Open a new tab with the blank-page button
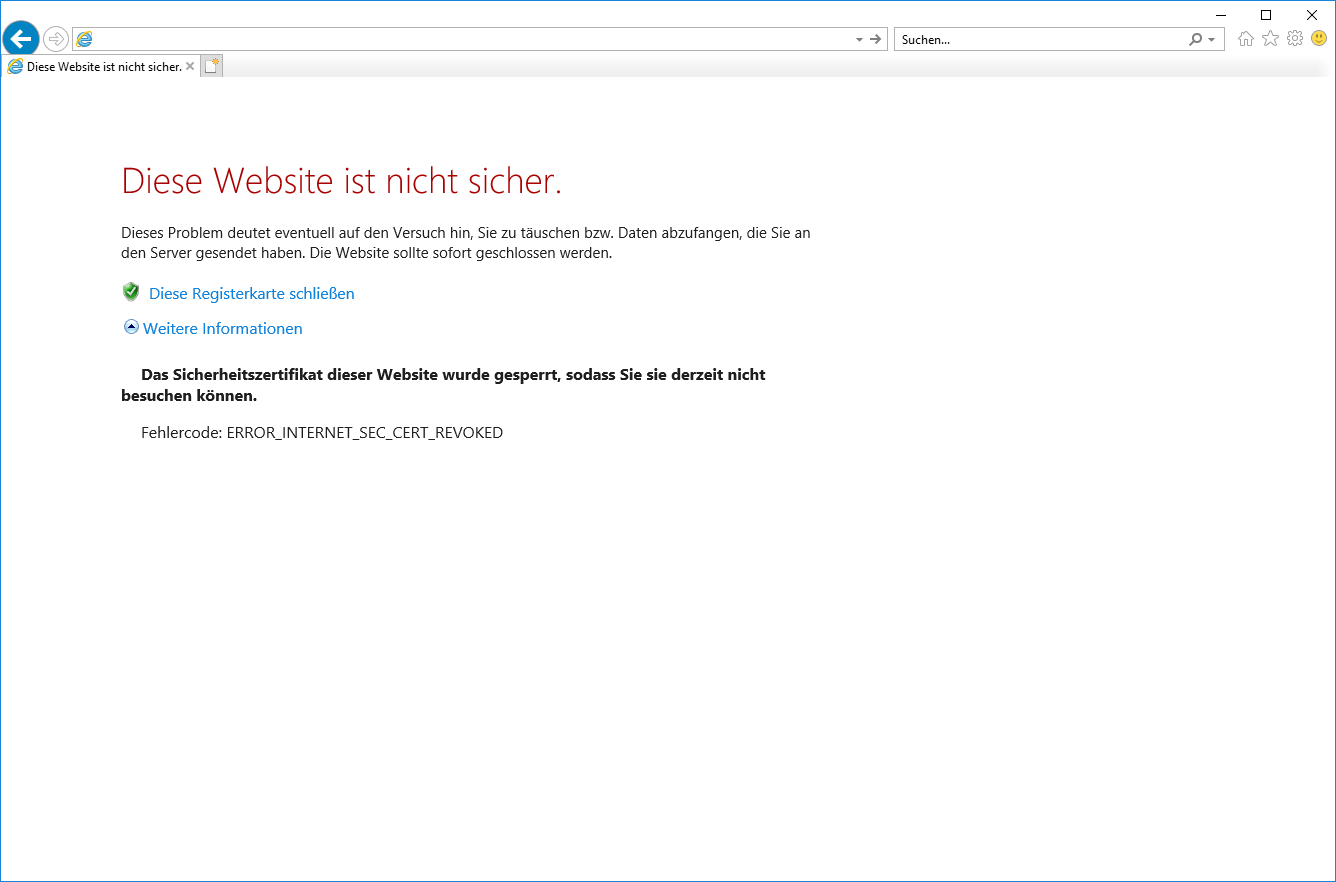This screenshot has width=1336, height=882. tap(211, 66)
